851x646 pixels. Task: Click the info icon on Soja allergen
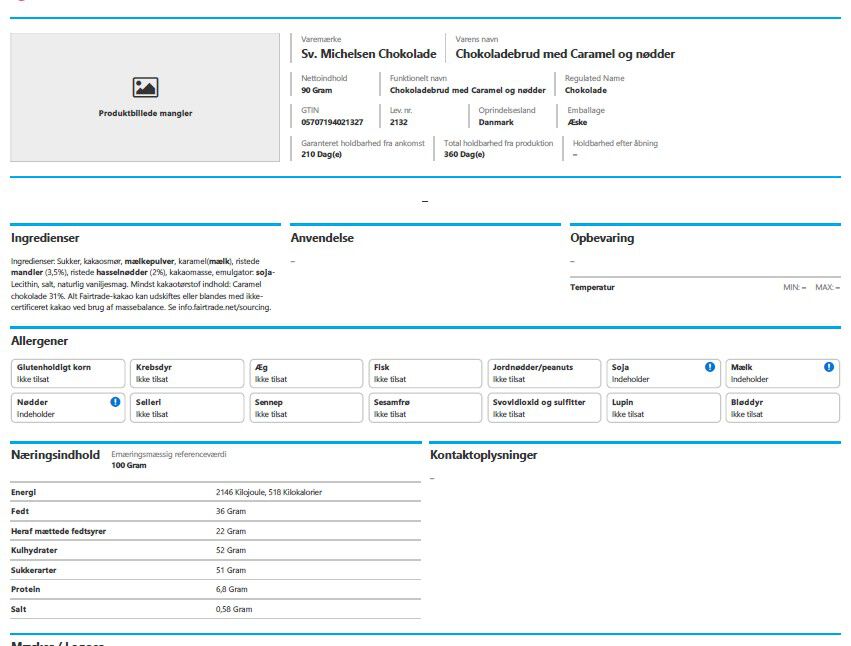(x=710, y=367)
